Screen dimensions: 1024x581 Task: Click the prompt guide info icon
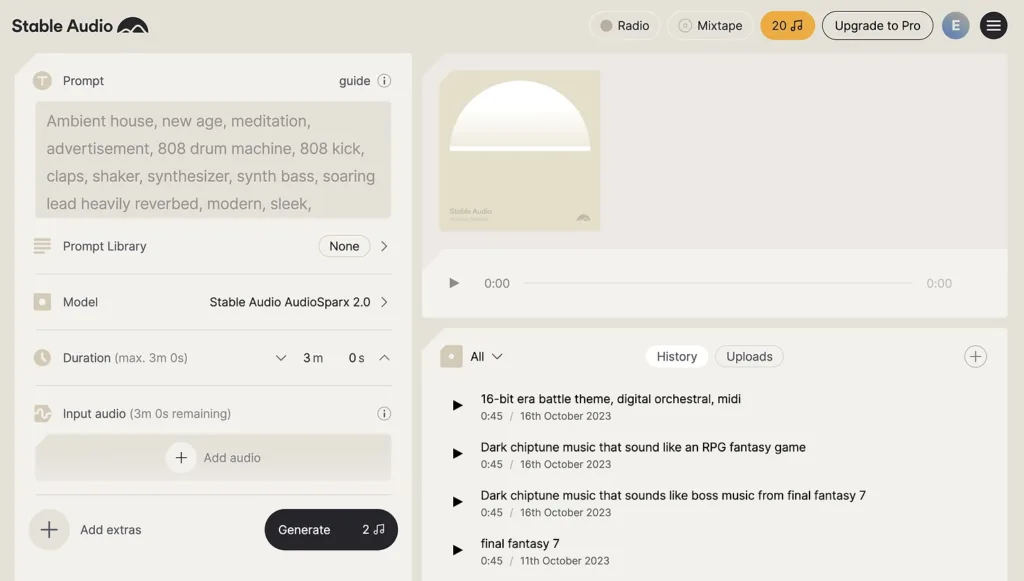tap(384, 81)
